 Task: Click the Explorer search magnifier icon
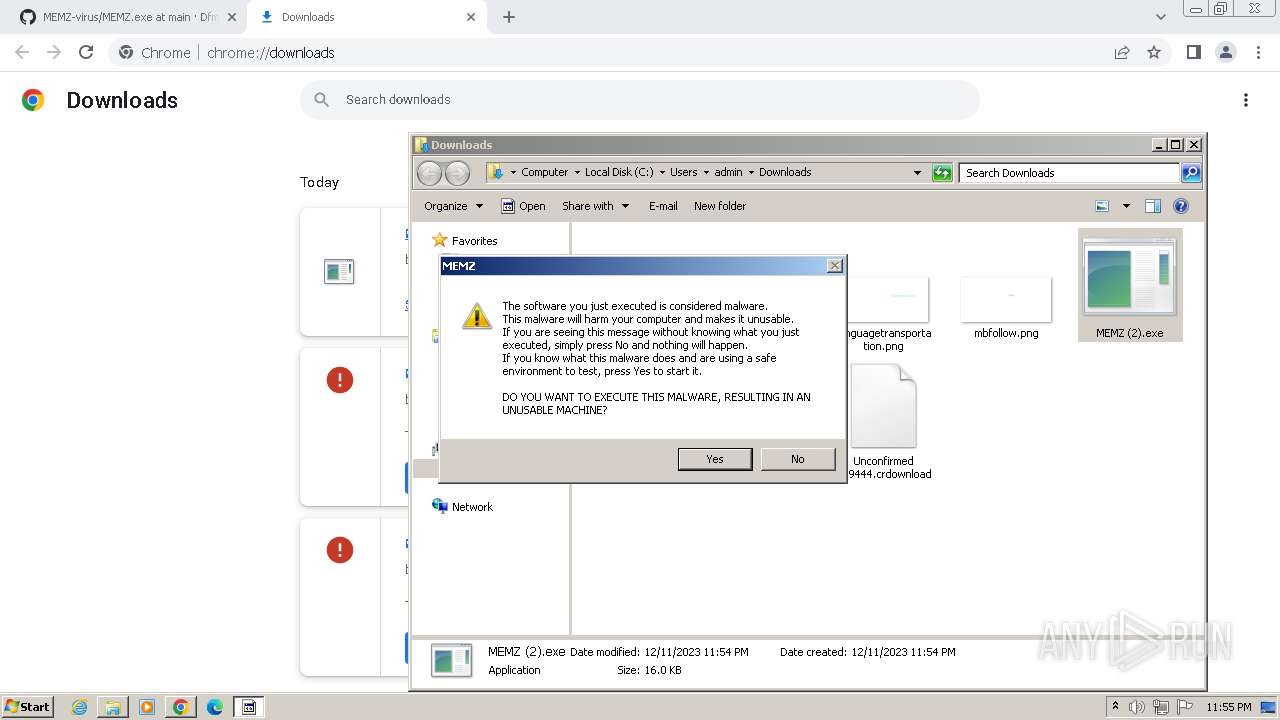coord(1191,173)
